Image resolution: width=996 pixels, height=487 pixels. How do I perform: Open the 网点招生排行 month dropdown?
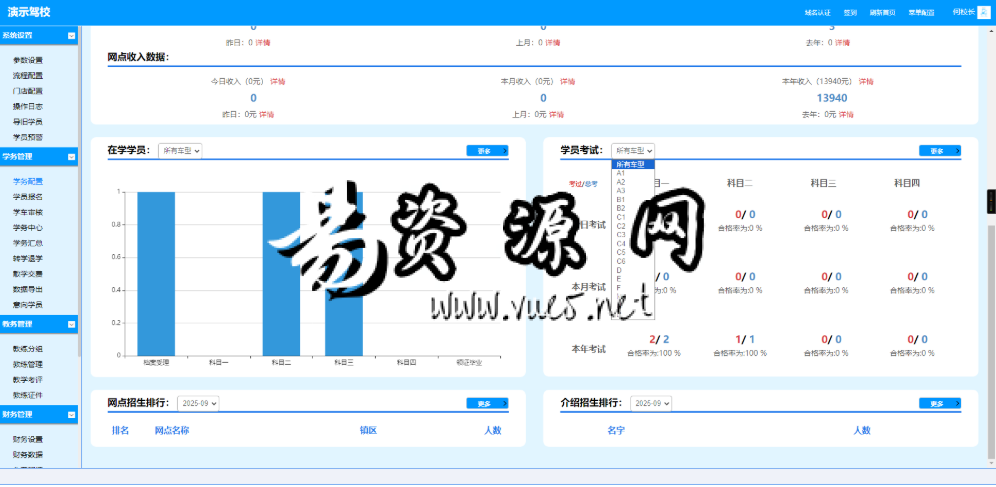[x=198, y=403]
